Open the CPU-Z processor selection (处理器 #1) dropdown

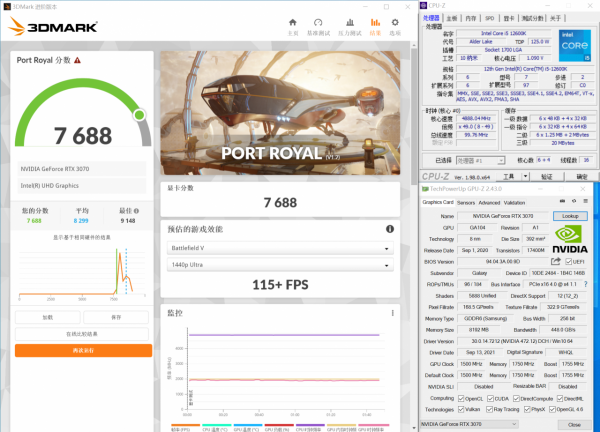[x=481, y=160]
